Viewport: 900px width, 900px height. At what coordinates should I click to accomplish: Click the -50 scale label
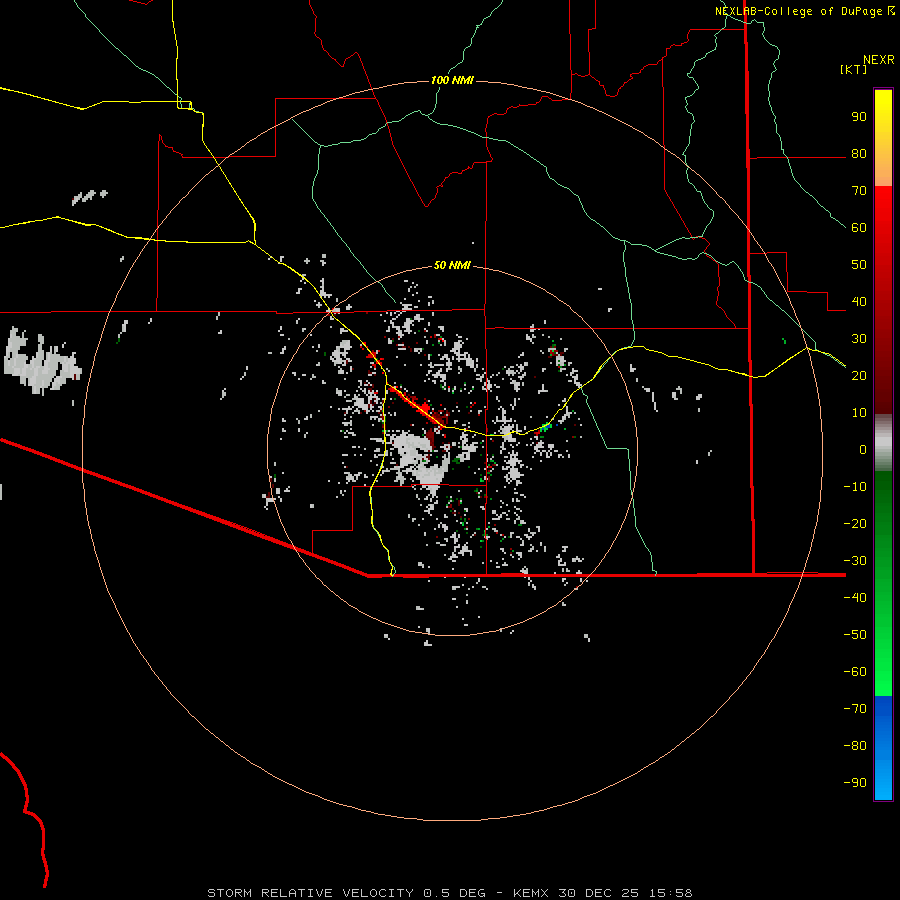(855, 635)
